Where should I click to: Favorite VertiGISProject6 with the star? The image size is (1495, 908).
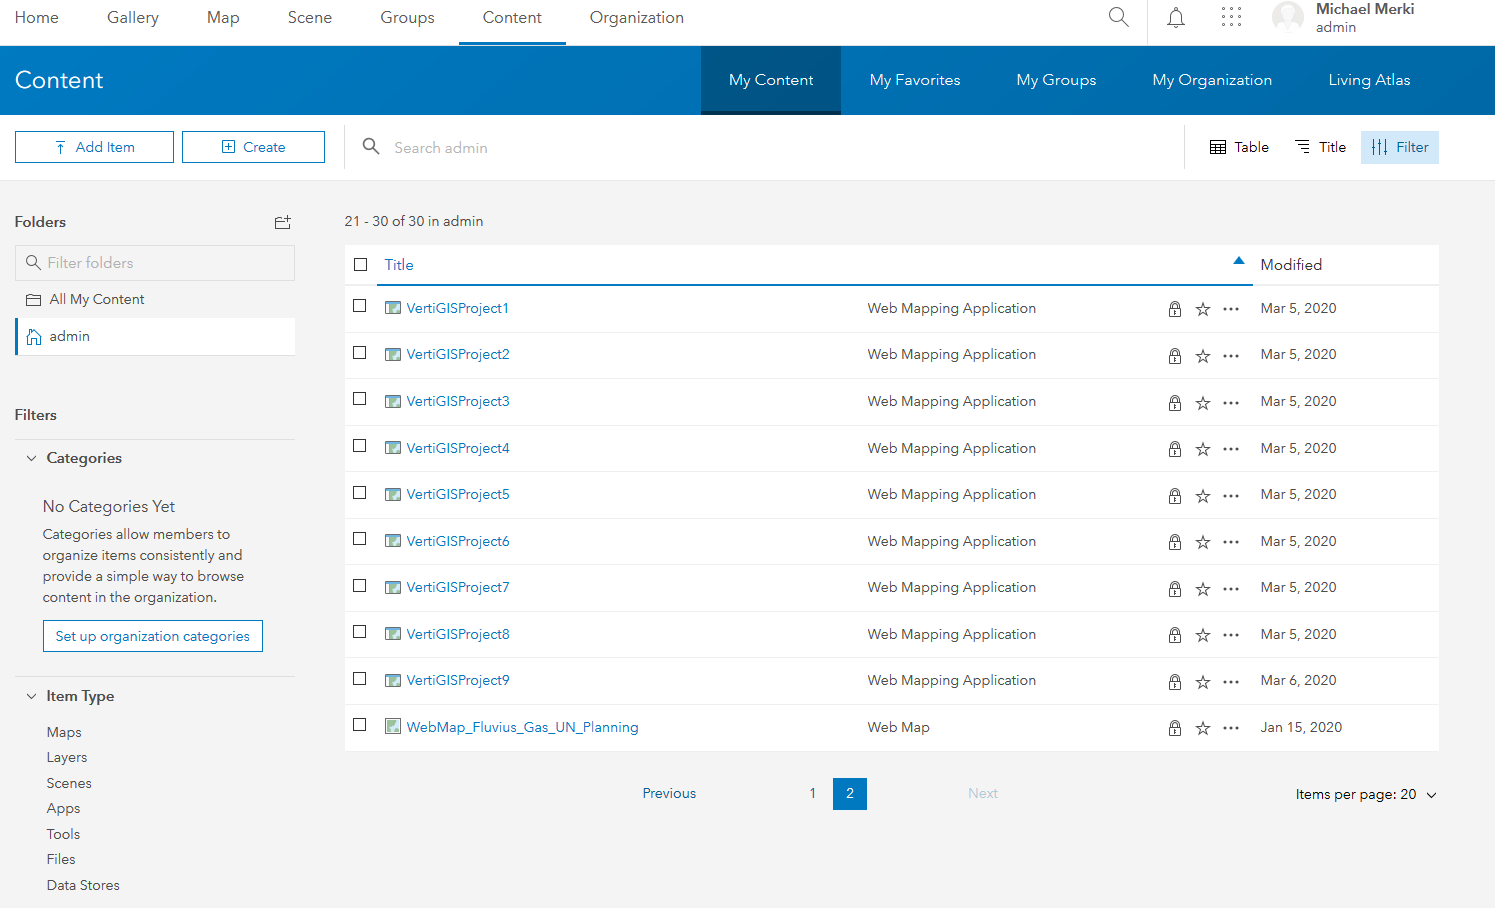point(1203,542)
